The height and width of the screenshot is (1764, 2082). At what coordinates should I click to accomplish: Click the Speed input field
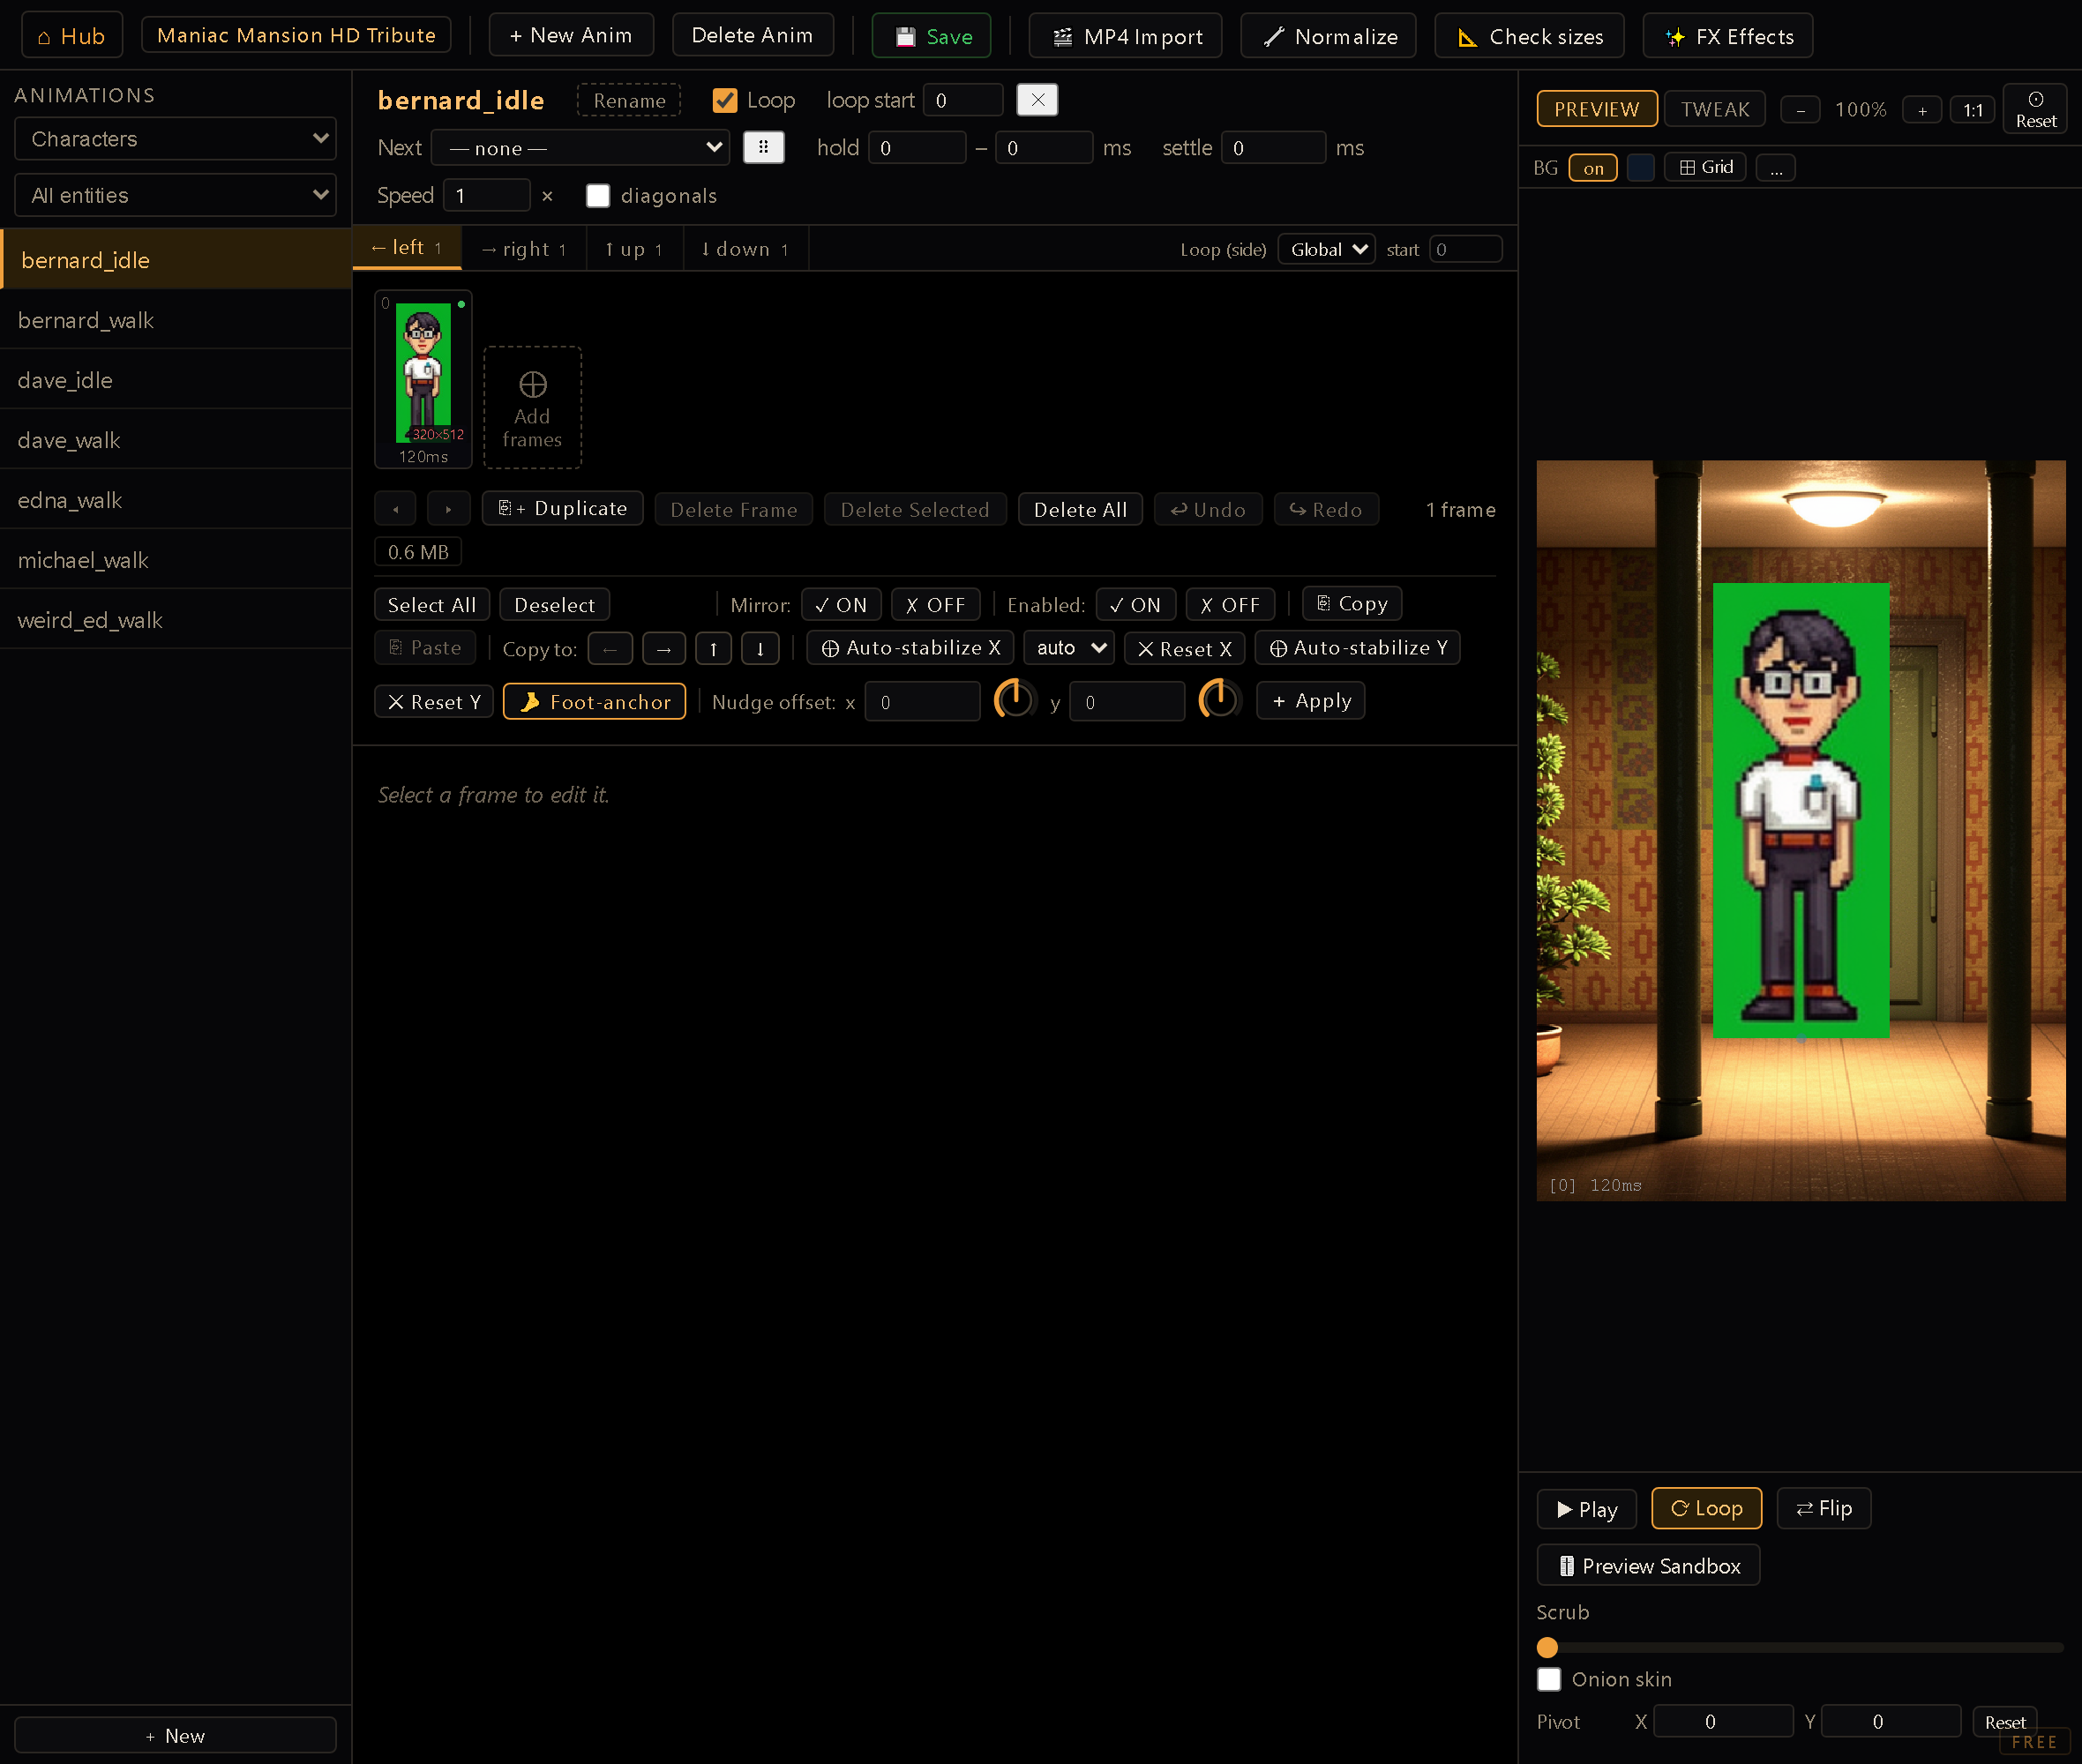[486, 196]
